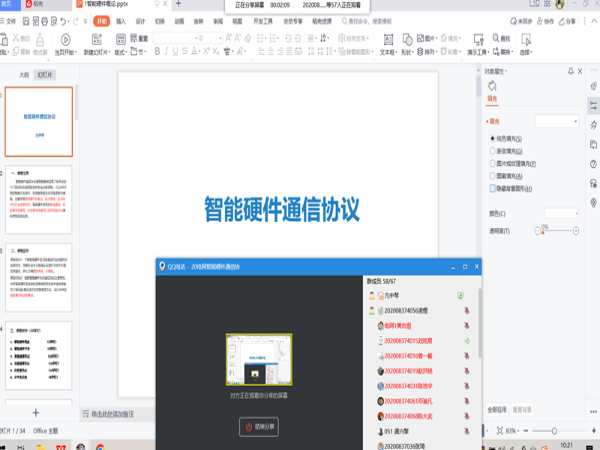The image size is (600, 450).
Task: Select solid fill radio option (S)
Action: click(x=492, y=139)
